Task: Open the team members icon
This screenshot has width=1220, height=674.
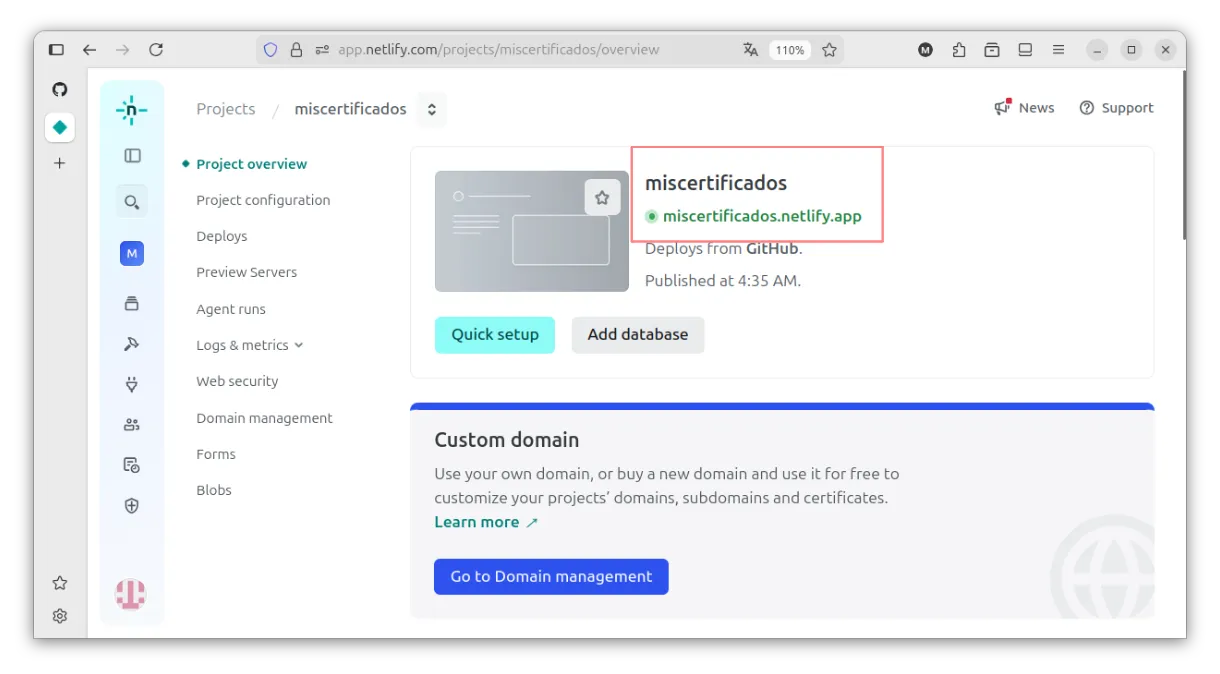Action: click(x=131, y=424)
